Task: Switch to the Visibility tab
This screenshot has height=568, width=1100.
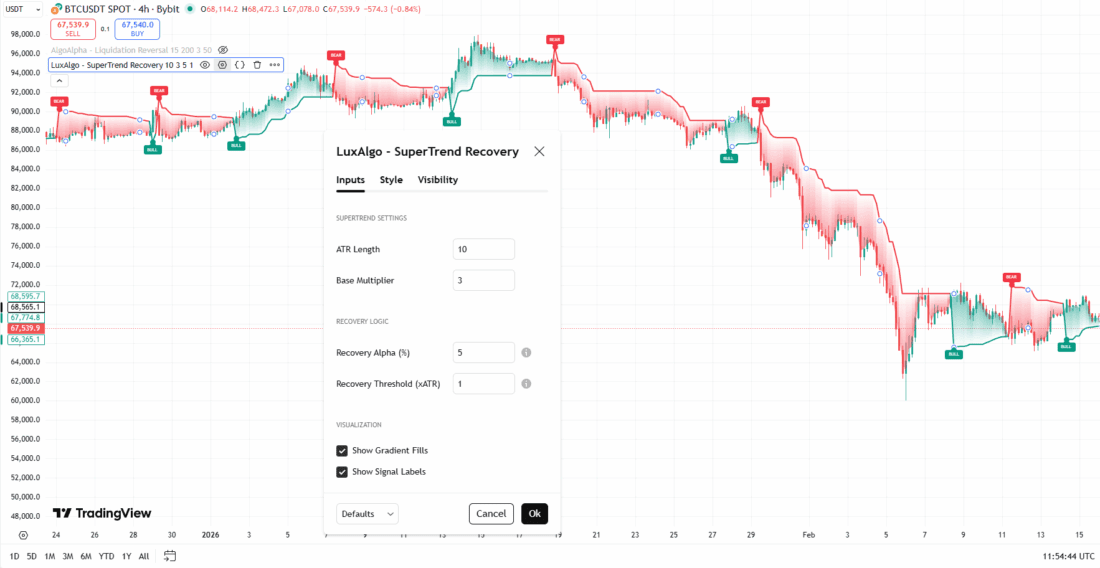Action: click(437, 180)
